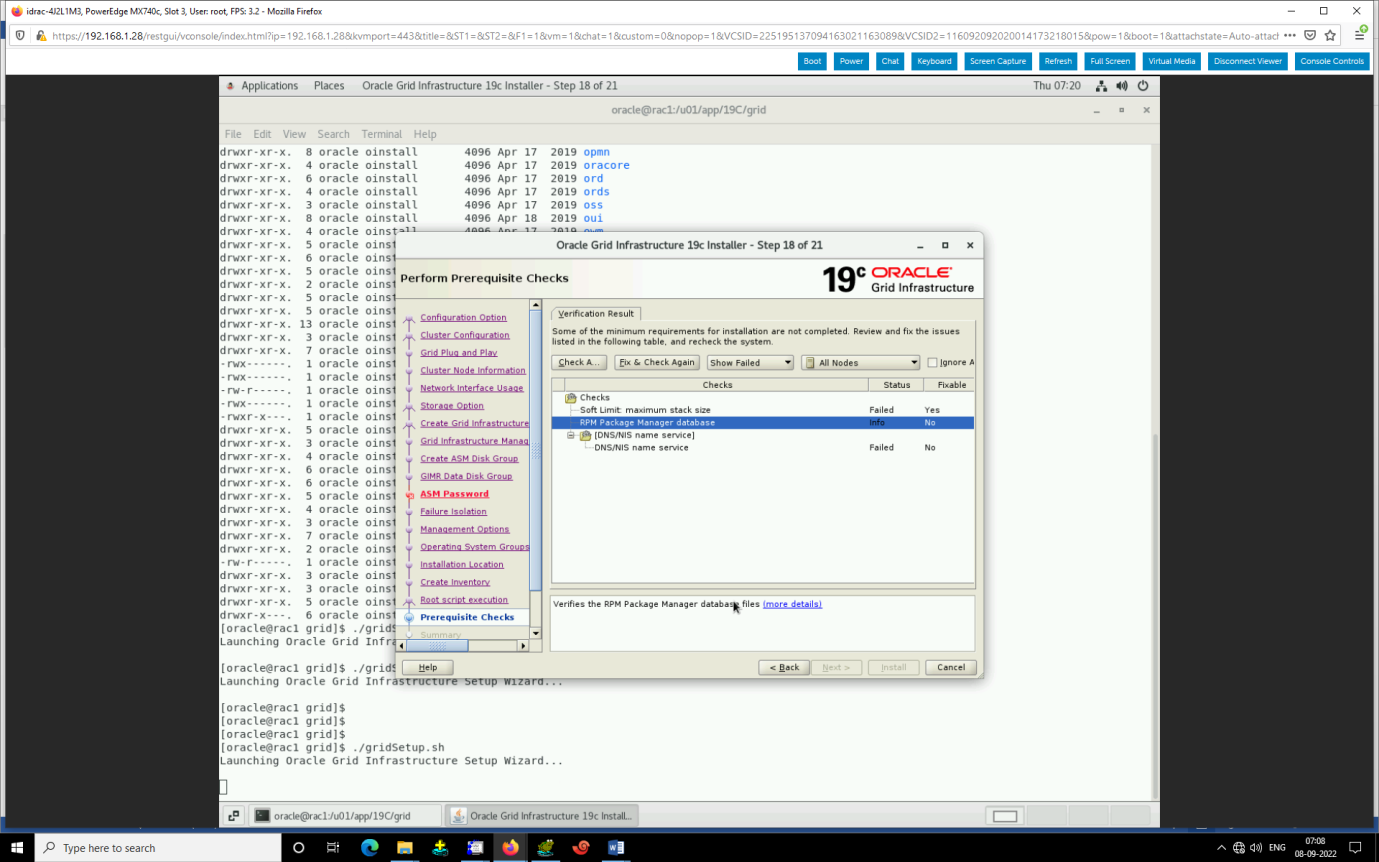Open the Terminal menu in terminal menubar
Image resolution: width=1379 pixels, height=862 pixels.
tap(382, 134)
